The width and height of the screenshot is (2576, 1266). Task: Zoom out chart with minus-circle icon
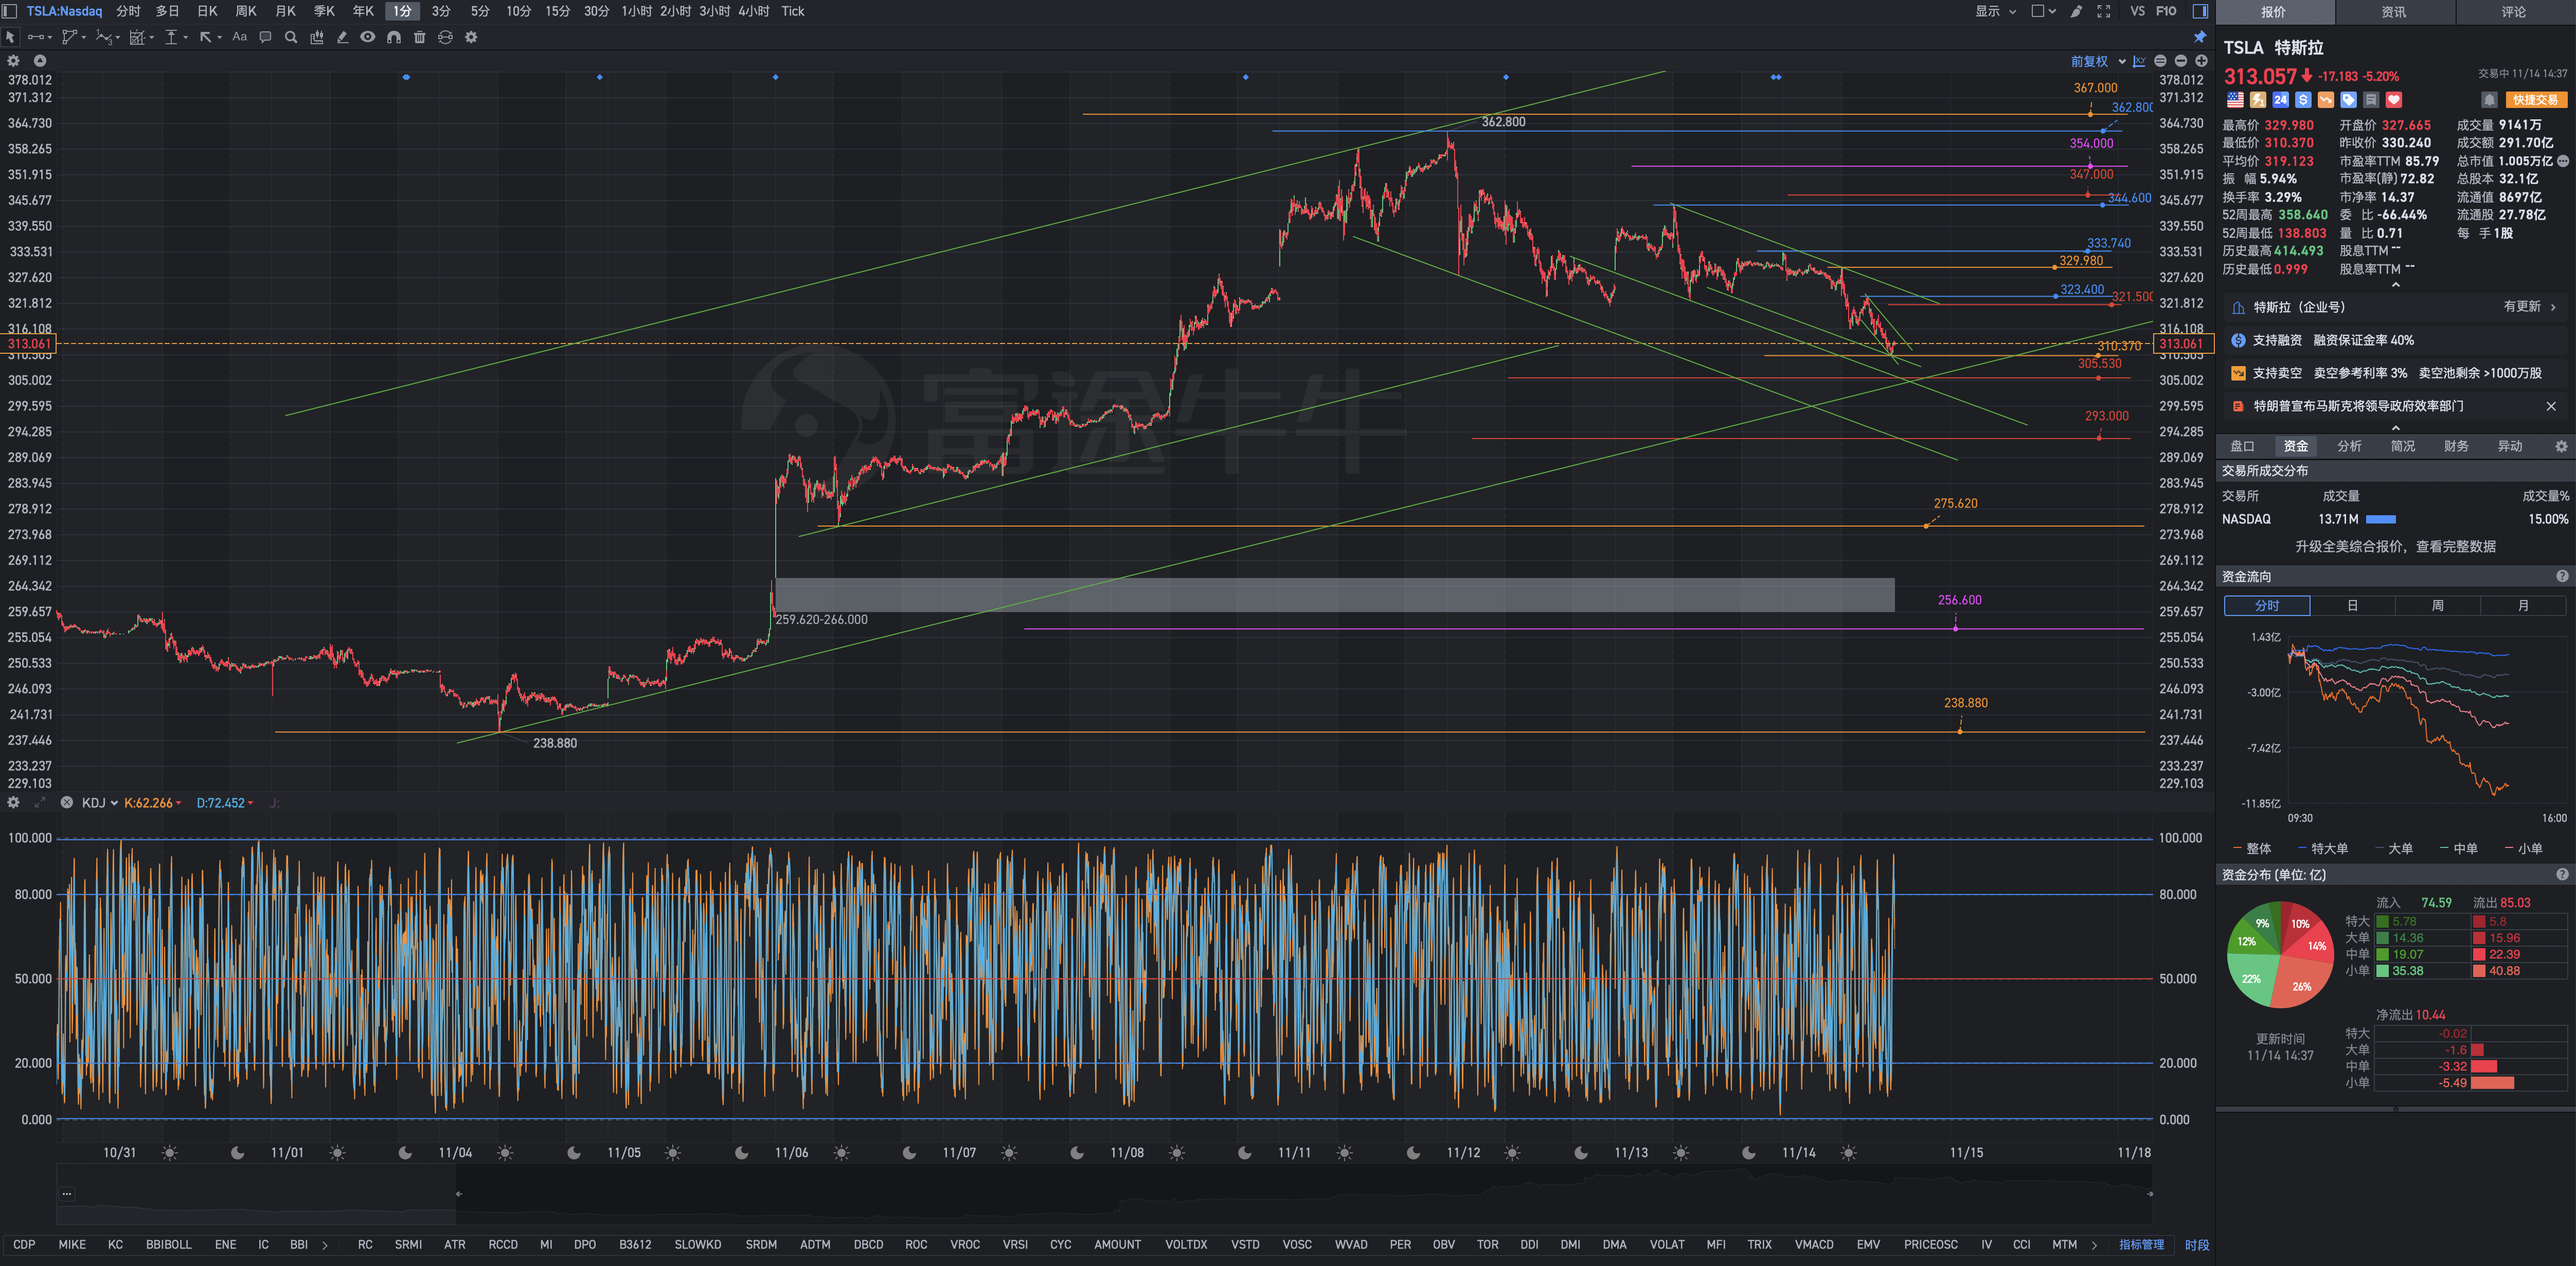tap(2181, 61)
